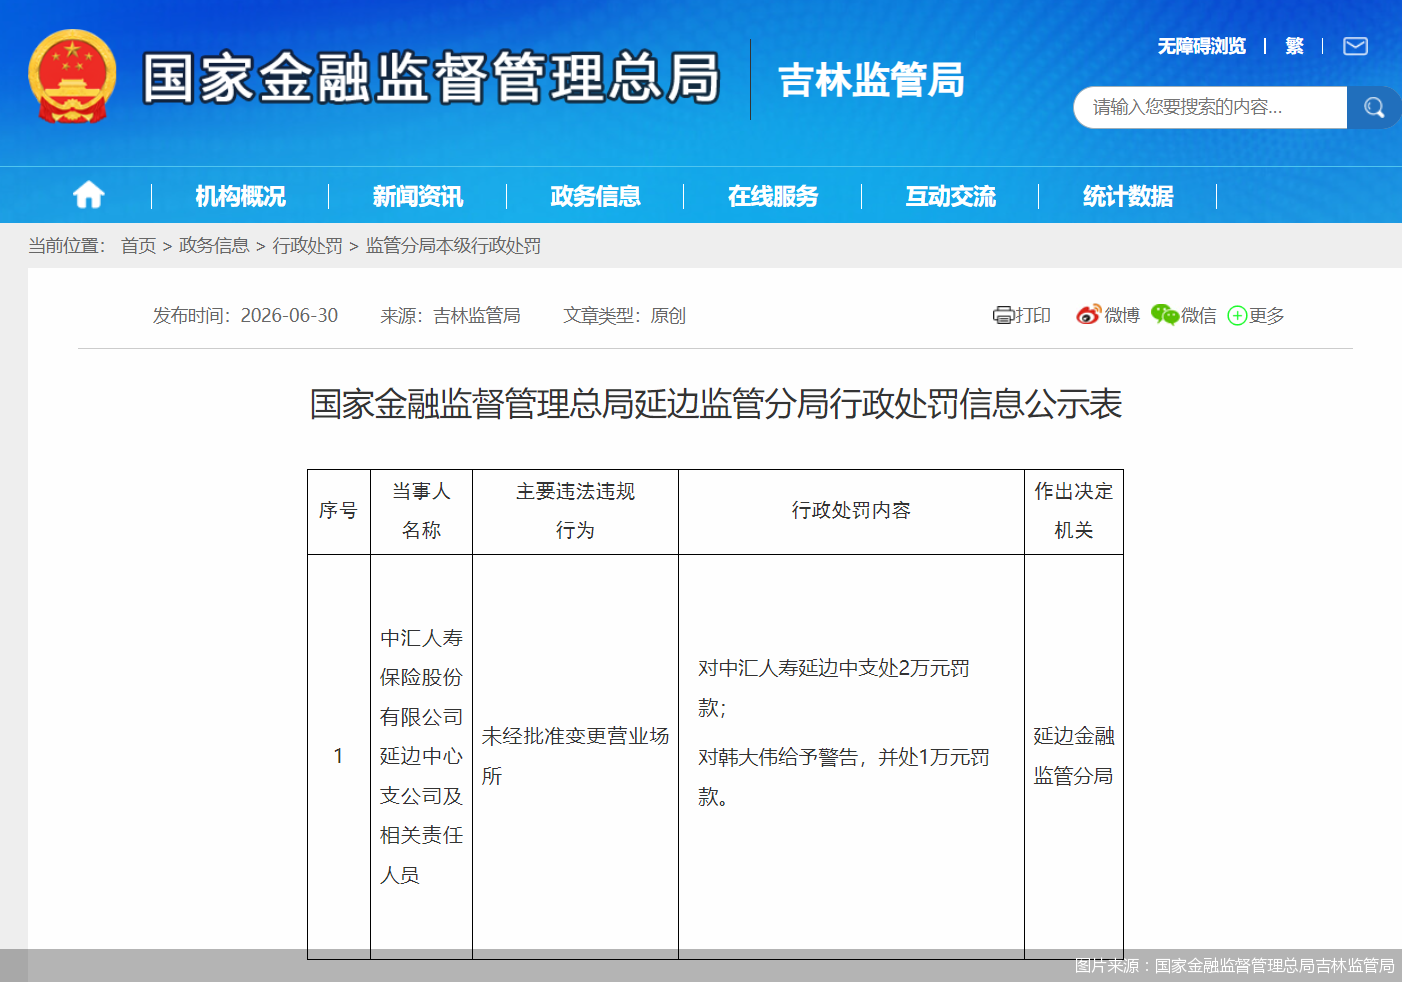Click the 行政处罚内容 column header

(851, 511)
